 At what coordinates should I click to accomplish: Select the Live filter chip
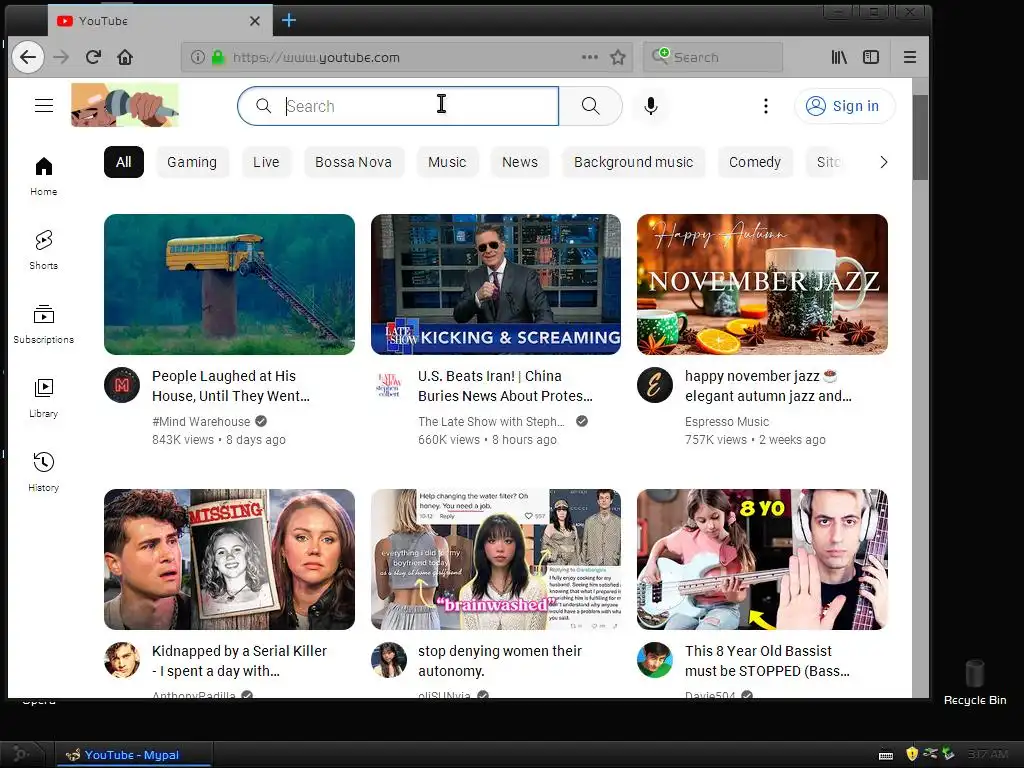pos(266,162)
